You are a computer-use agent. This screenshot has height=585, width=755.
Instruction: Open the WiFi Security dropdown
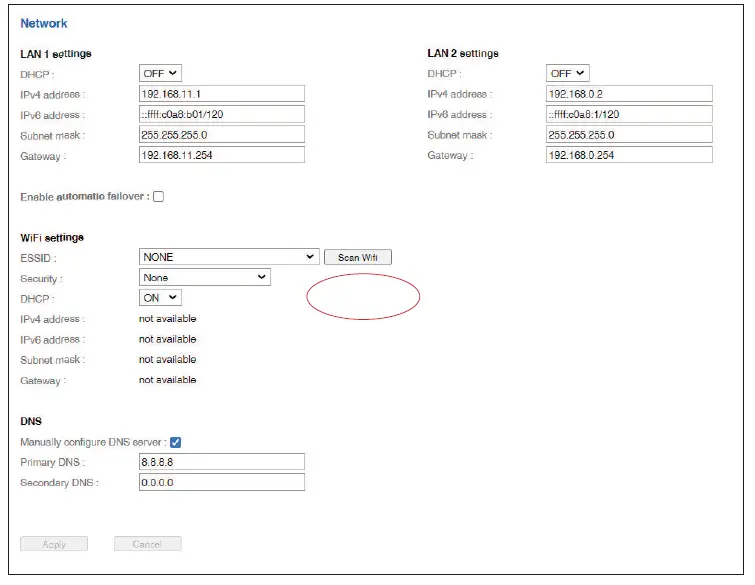click(x=205, y=277)
